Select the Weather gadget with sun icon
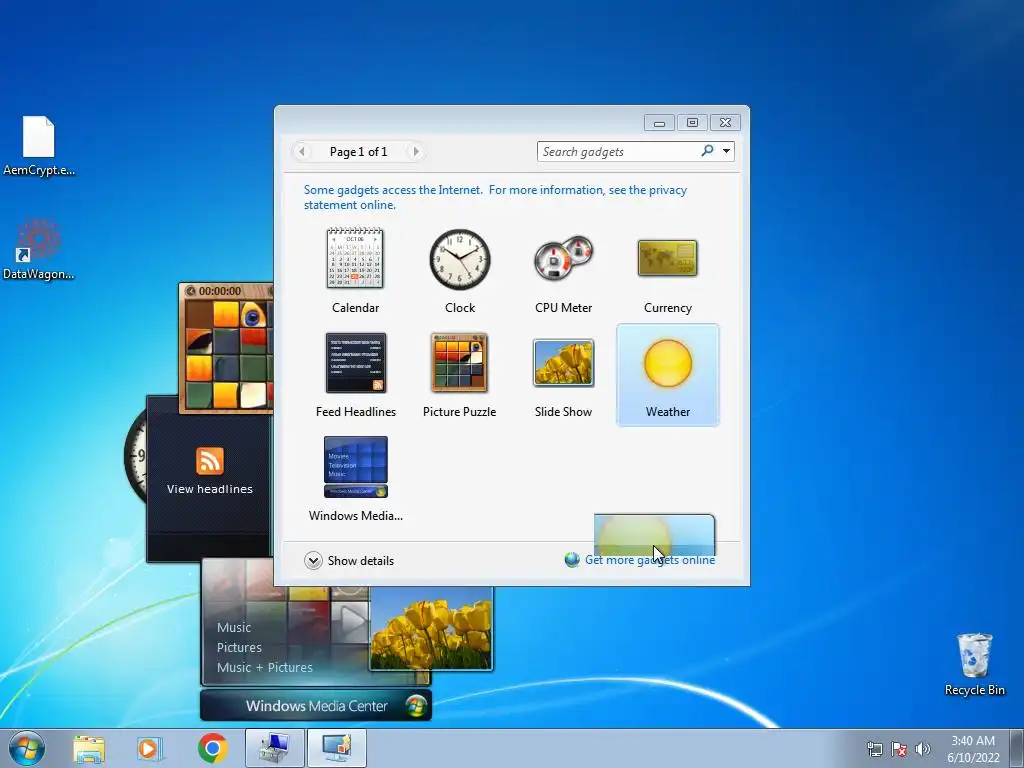Image resolution: width=1024 pixels, height=768 pixels. (667, 376)
